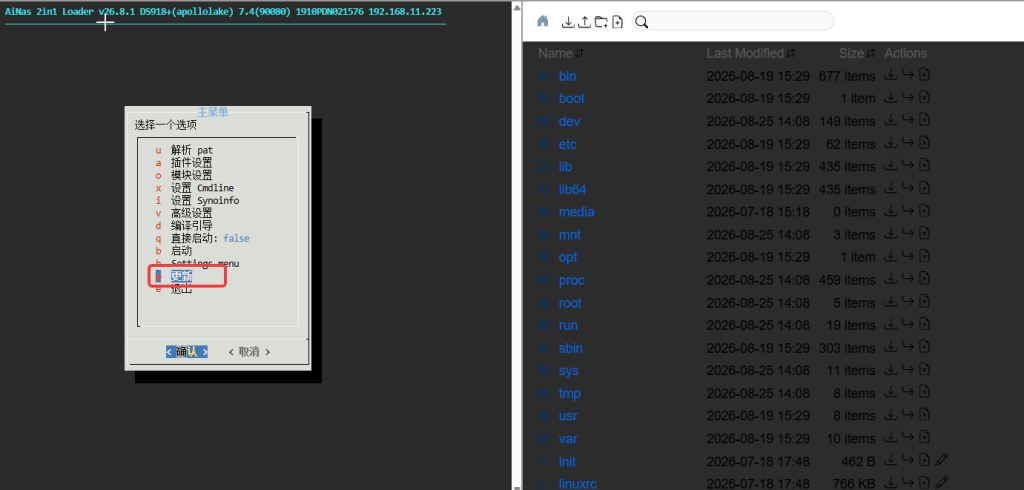Delete the dev folder

[924, 120]
